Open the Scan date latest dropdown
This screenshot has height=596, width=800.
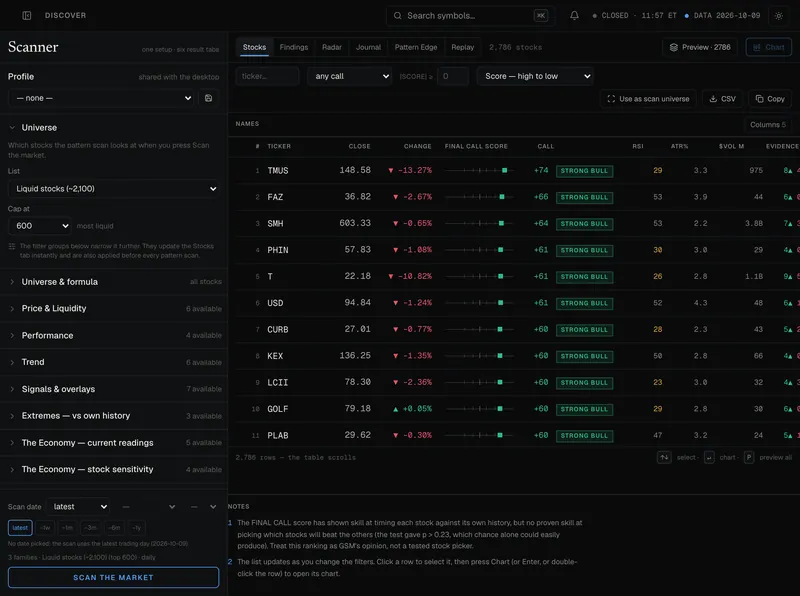tap(79, 507)
